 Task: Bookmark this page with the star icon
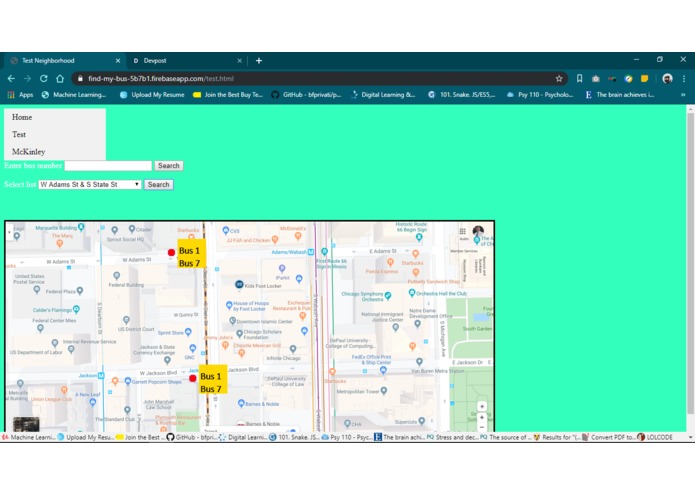559,78
